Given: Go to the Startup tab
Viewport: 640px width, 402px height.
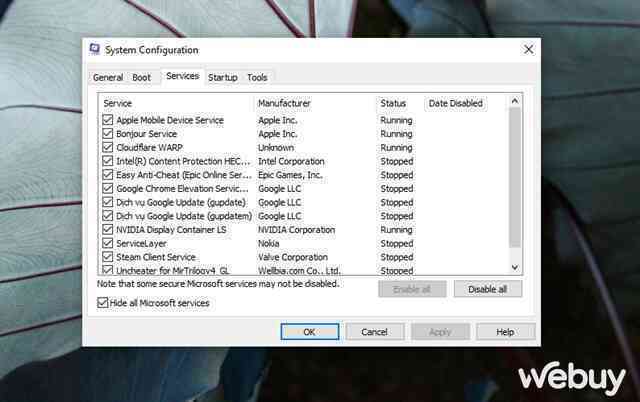Looking at the screenshot, I should tap(222, 77).
